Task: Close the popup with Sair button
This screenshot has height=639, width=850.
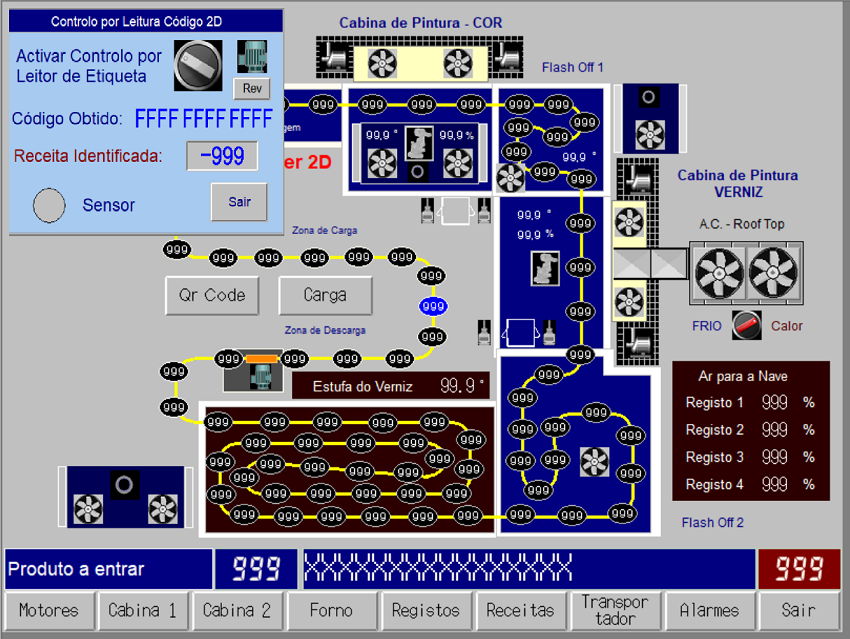Action: [240, 202]
